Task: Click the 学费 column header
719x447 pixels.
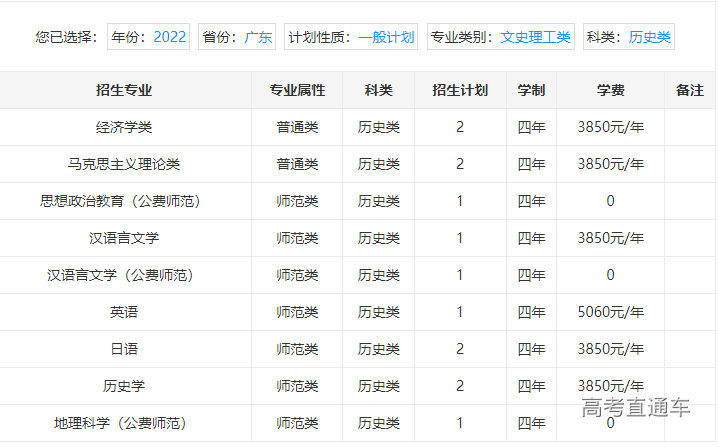Action: click(610, 90)
